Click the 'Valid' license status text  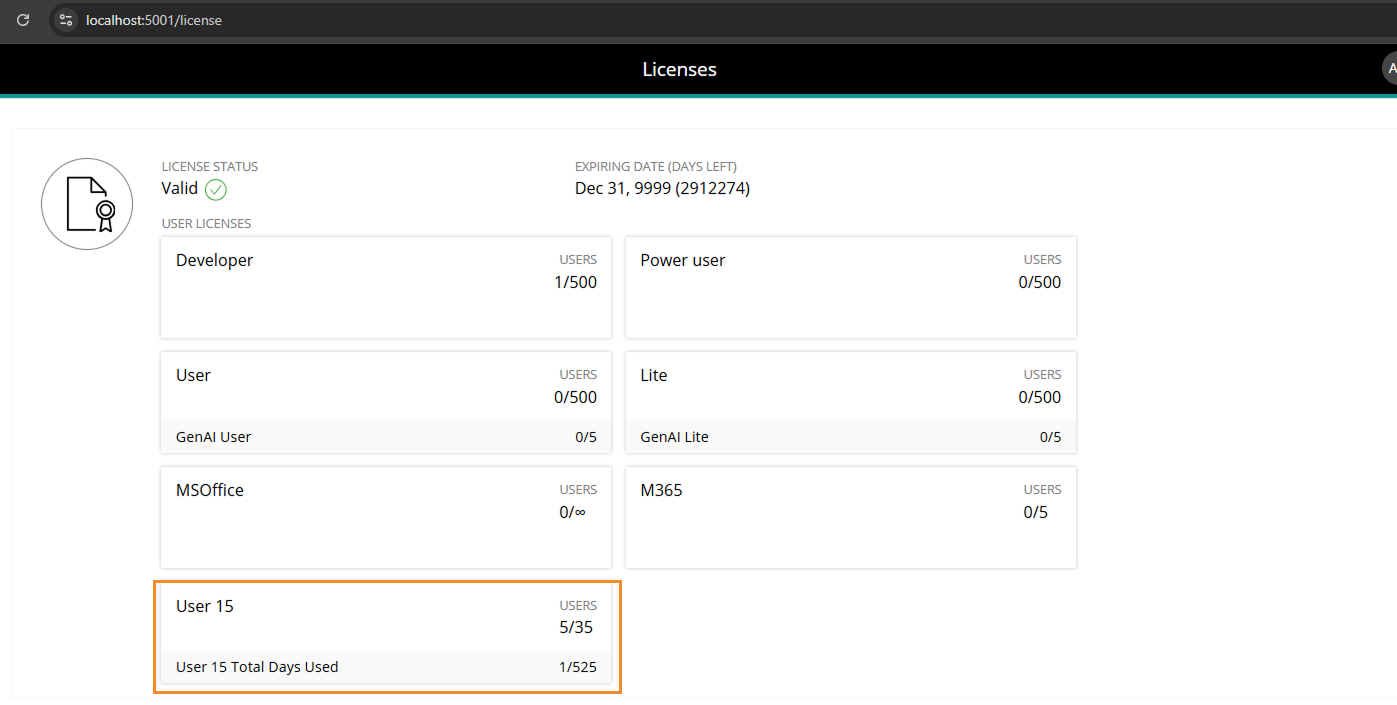pos(180,188)
